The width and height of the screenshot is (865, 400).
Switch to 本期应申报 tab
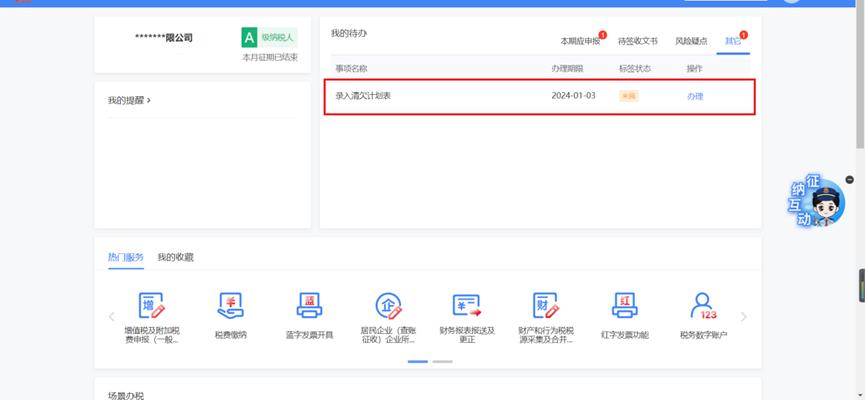click(580, 41)
